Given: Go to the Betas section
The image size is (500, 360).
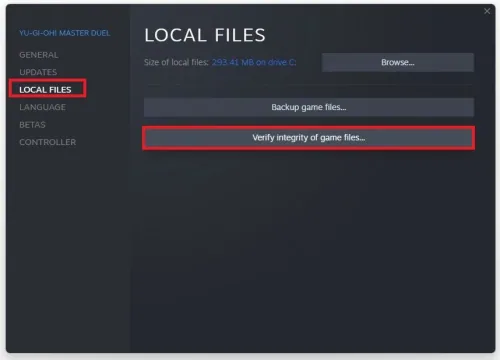Looking at the screenshot, I should 32,125.
